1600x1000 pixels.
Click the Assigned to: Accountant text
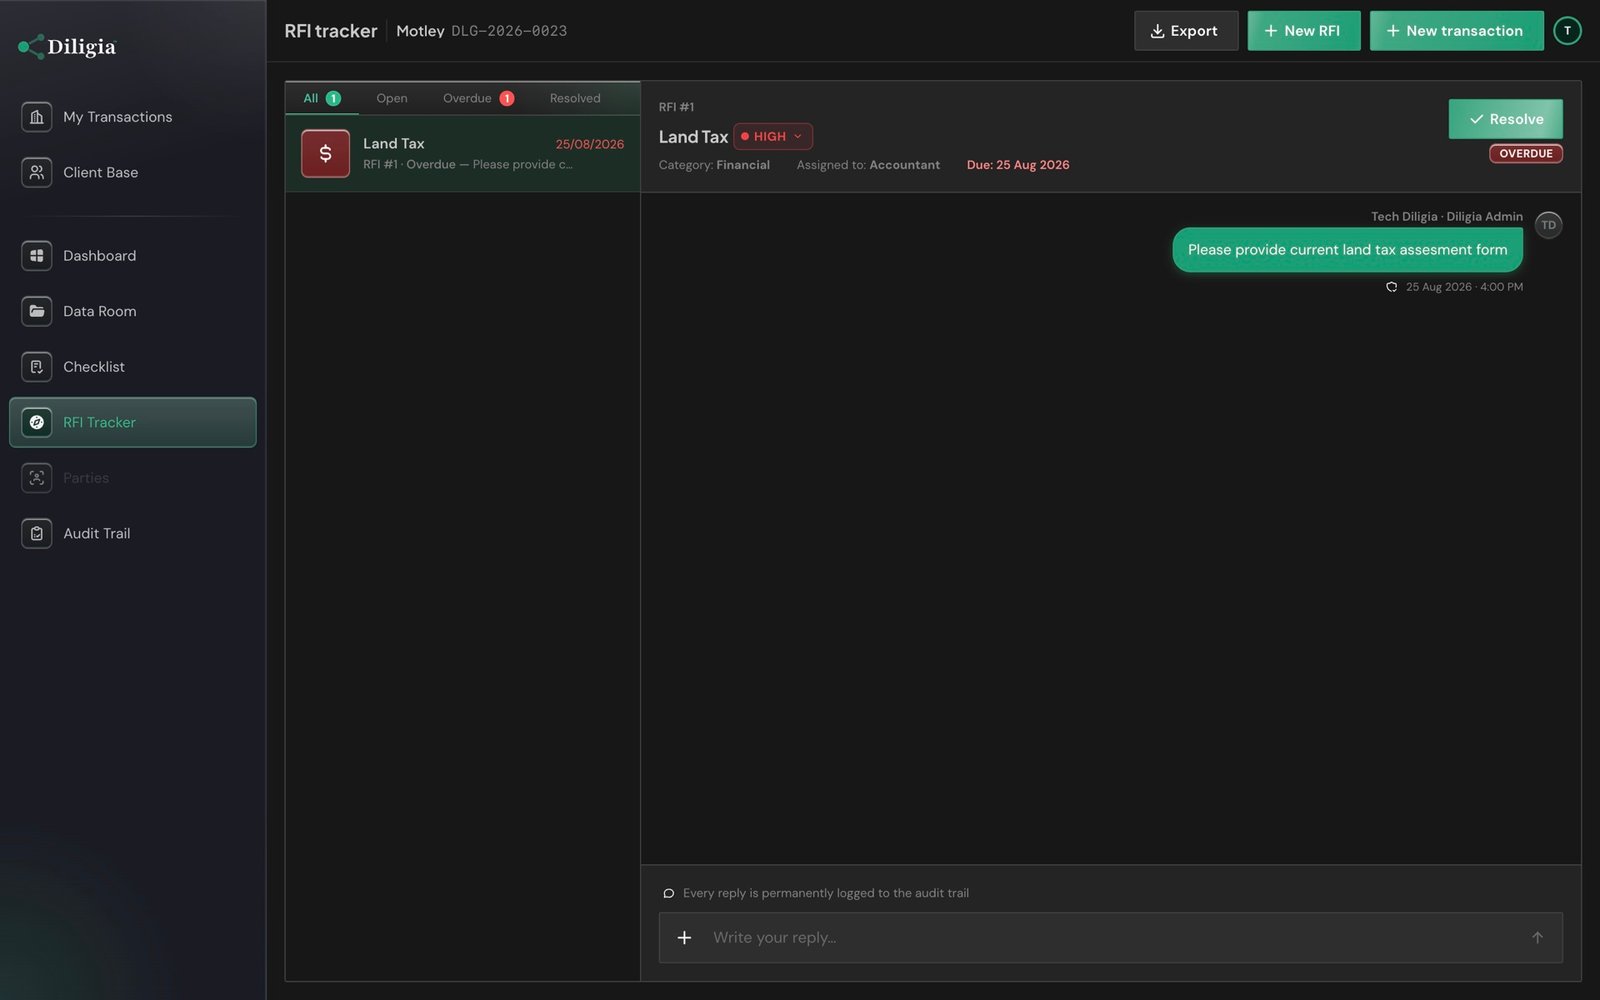[868, 165]
